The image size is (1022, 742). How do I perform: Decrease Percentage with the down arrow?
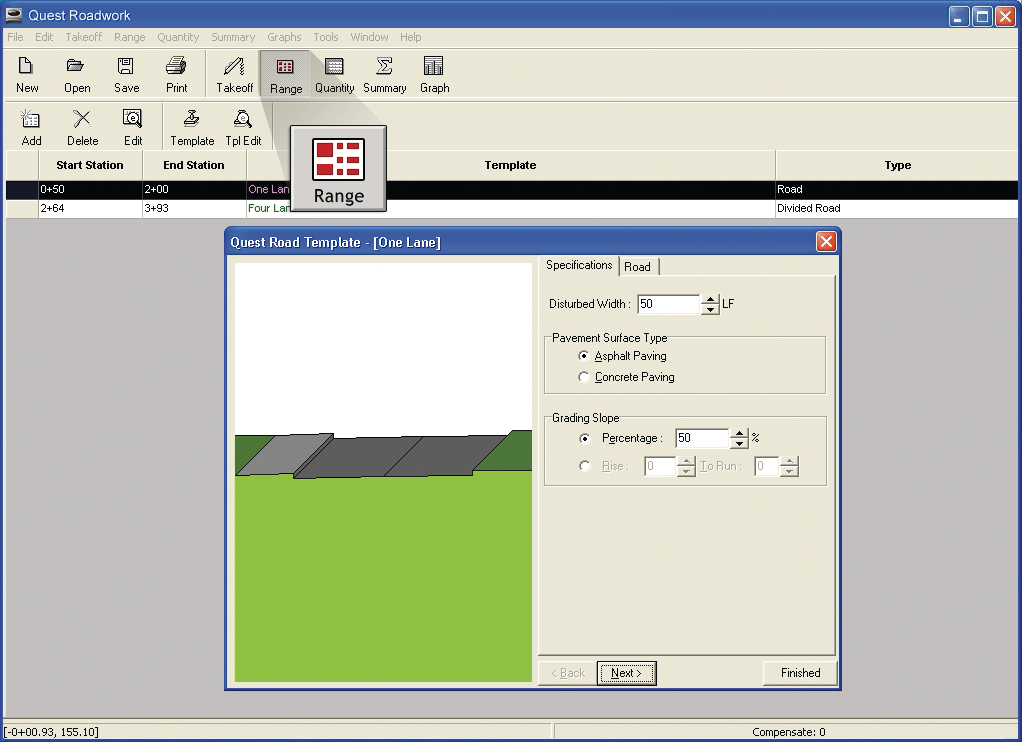click(738, 443)
